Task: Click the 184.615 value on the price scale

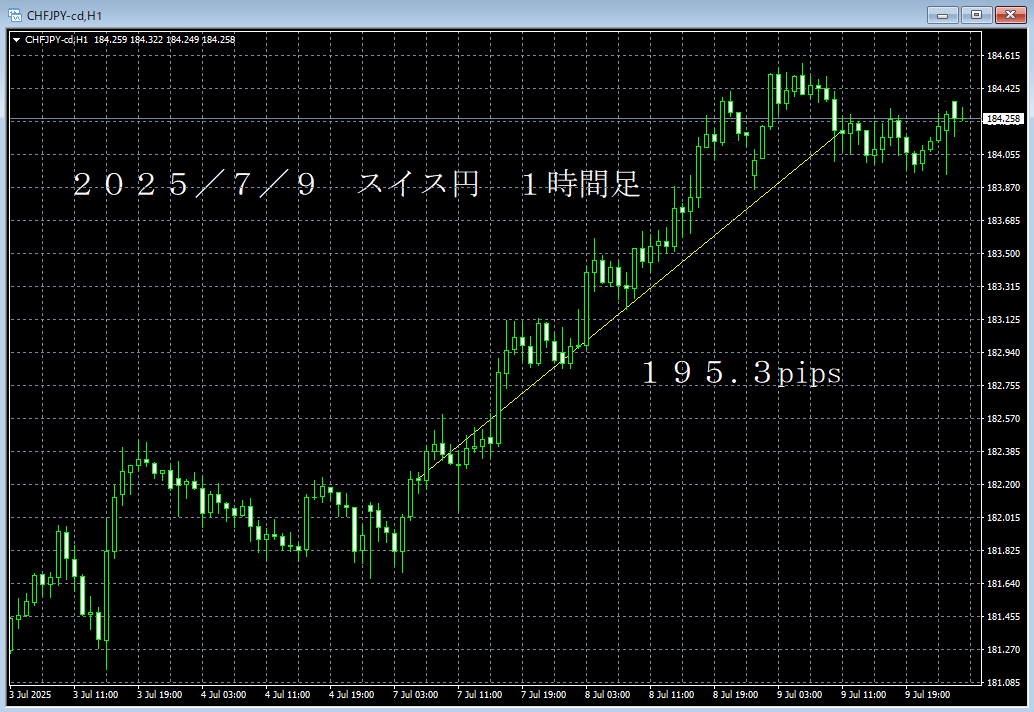Action: click(1003, 57)
